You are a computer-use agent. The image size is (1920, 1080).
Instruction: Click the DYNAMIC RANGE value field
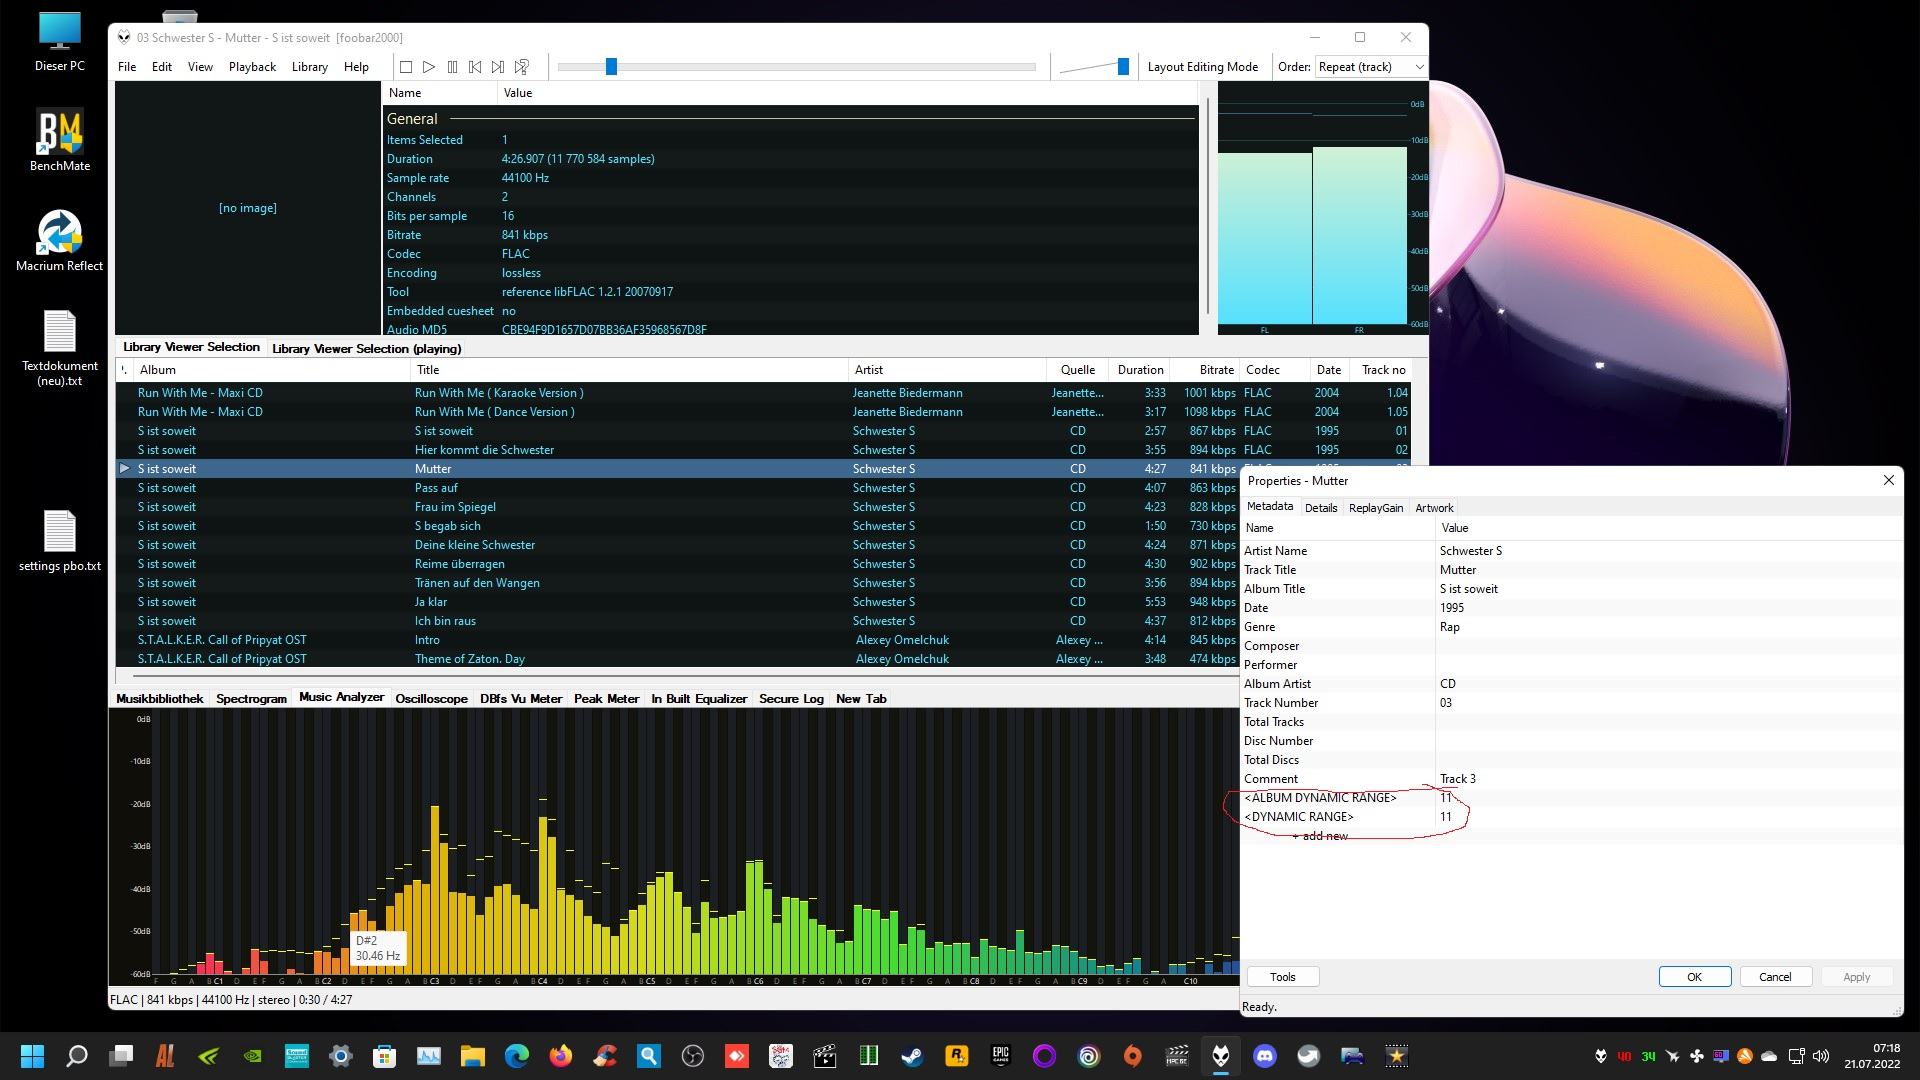click(1668, 817)
